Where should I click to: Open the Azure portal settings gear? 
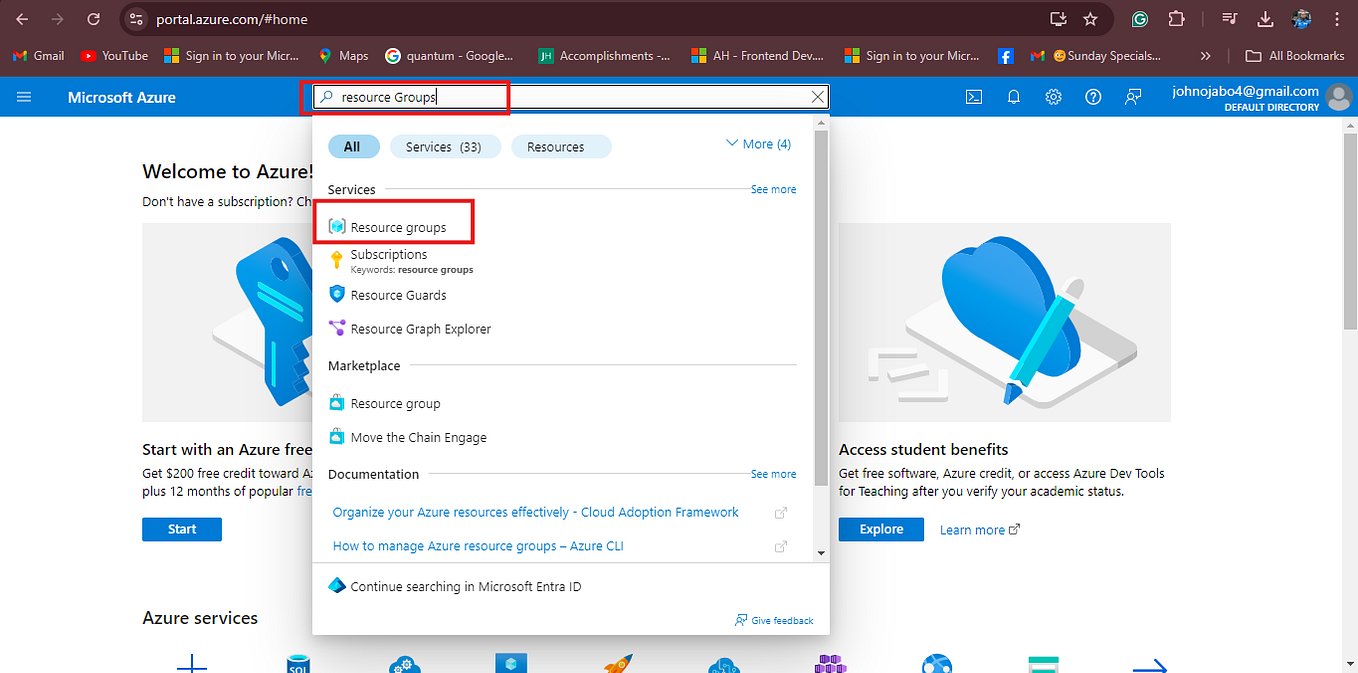1053,96
